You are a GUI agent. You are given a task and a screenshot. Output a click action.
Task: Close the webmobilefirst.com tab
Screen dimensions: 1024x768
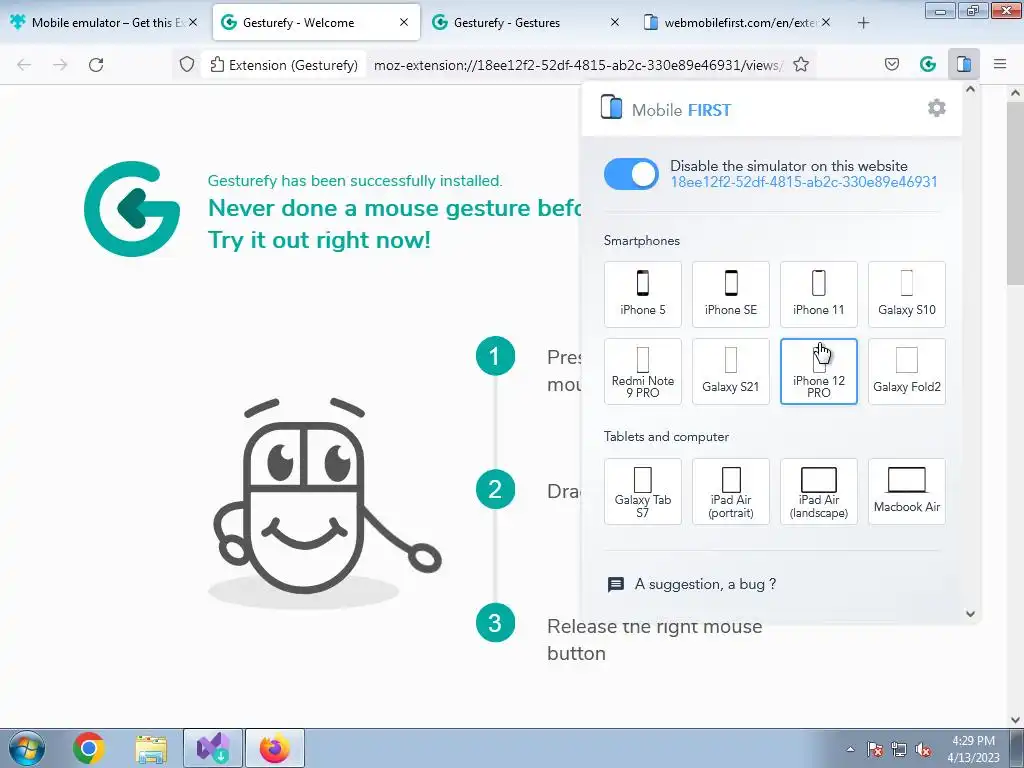click(826, 23)
